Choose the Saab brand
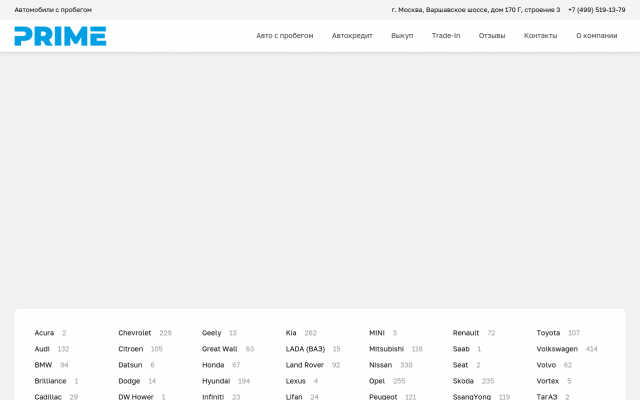Viewport: 640px width, 400px height. click(x=461, y=349)
